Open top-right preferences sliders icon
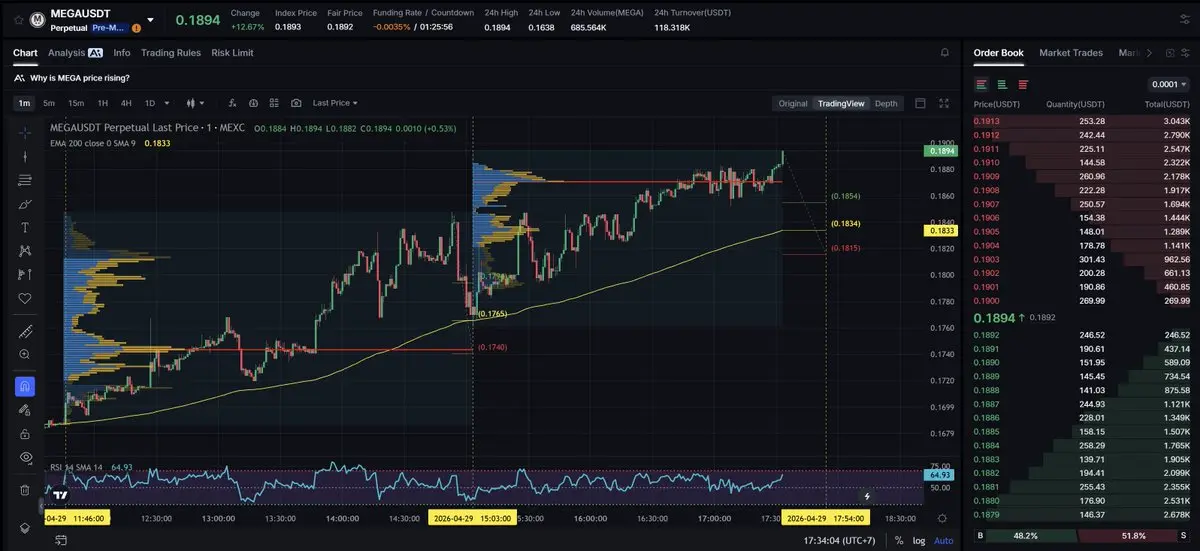 [1187, 19]
